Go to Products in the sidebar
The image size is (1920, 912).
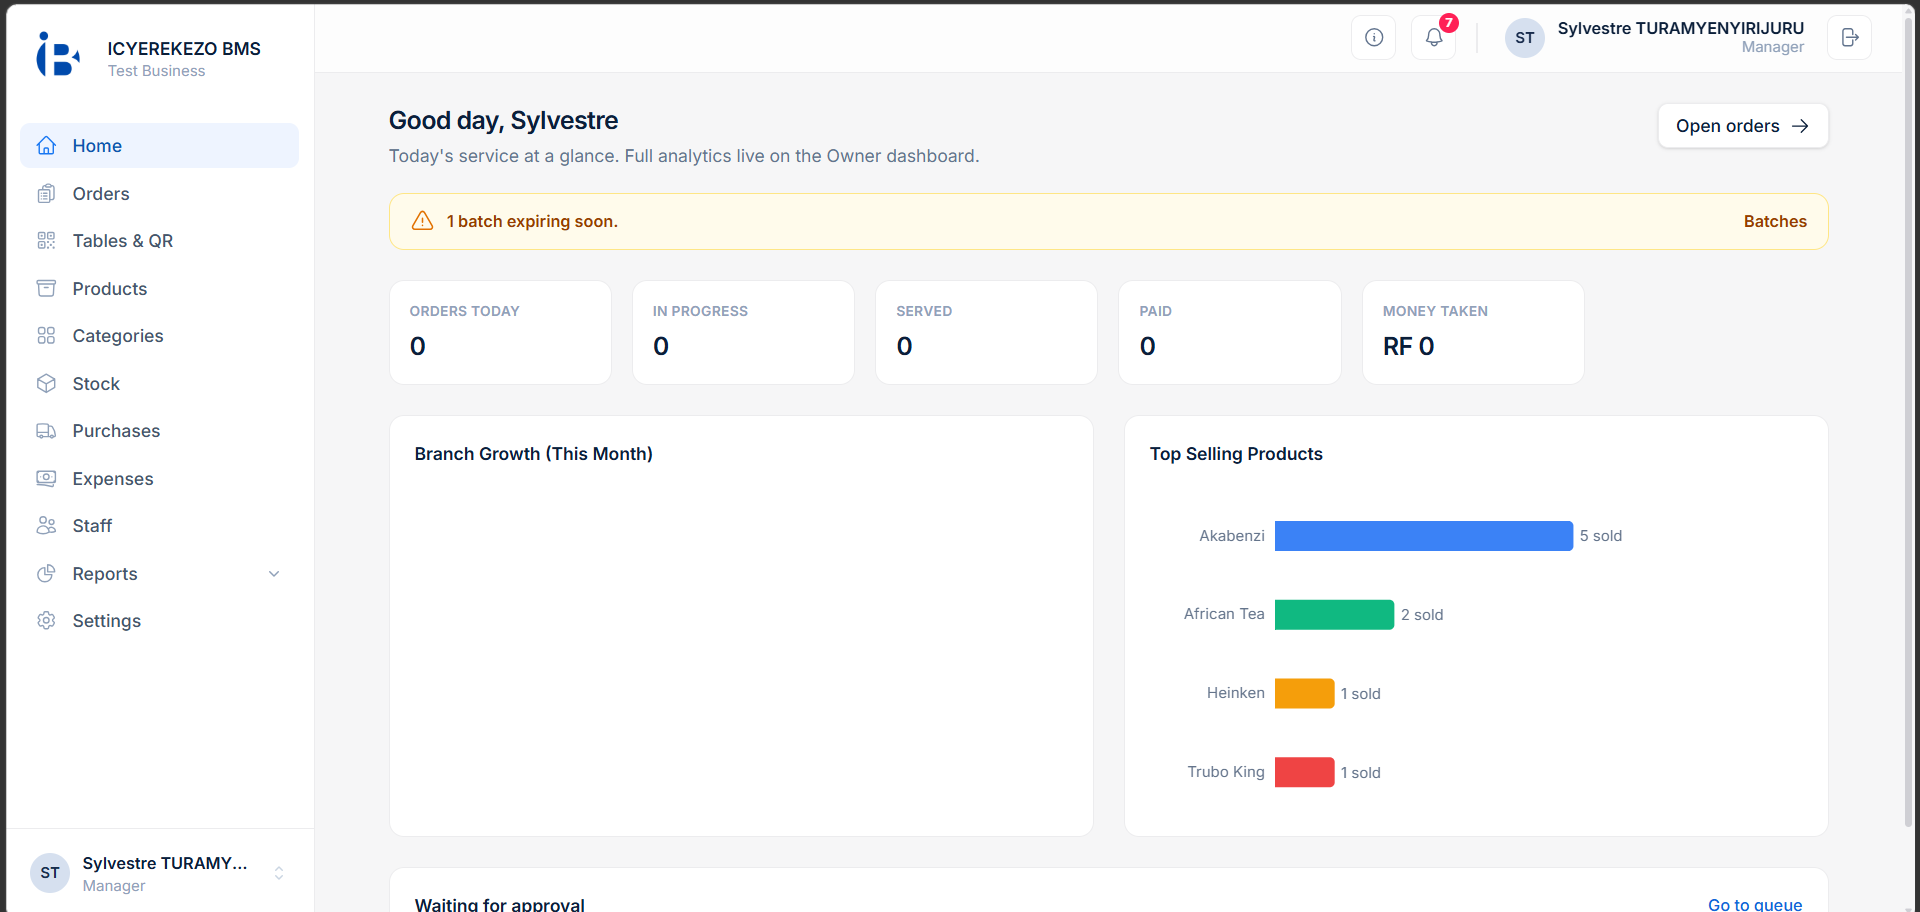(160, 289)
